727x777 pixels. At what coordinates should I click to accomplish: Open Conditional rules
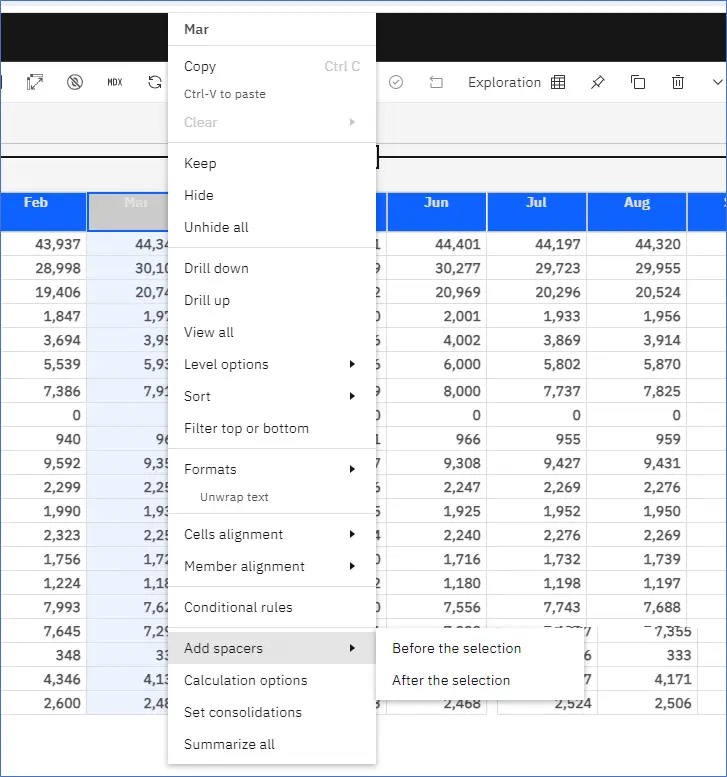pos(272,607)
